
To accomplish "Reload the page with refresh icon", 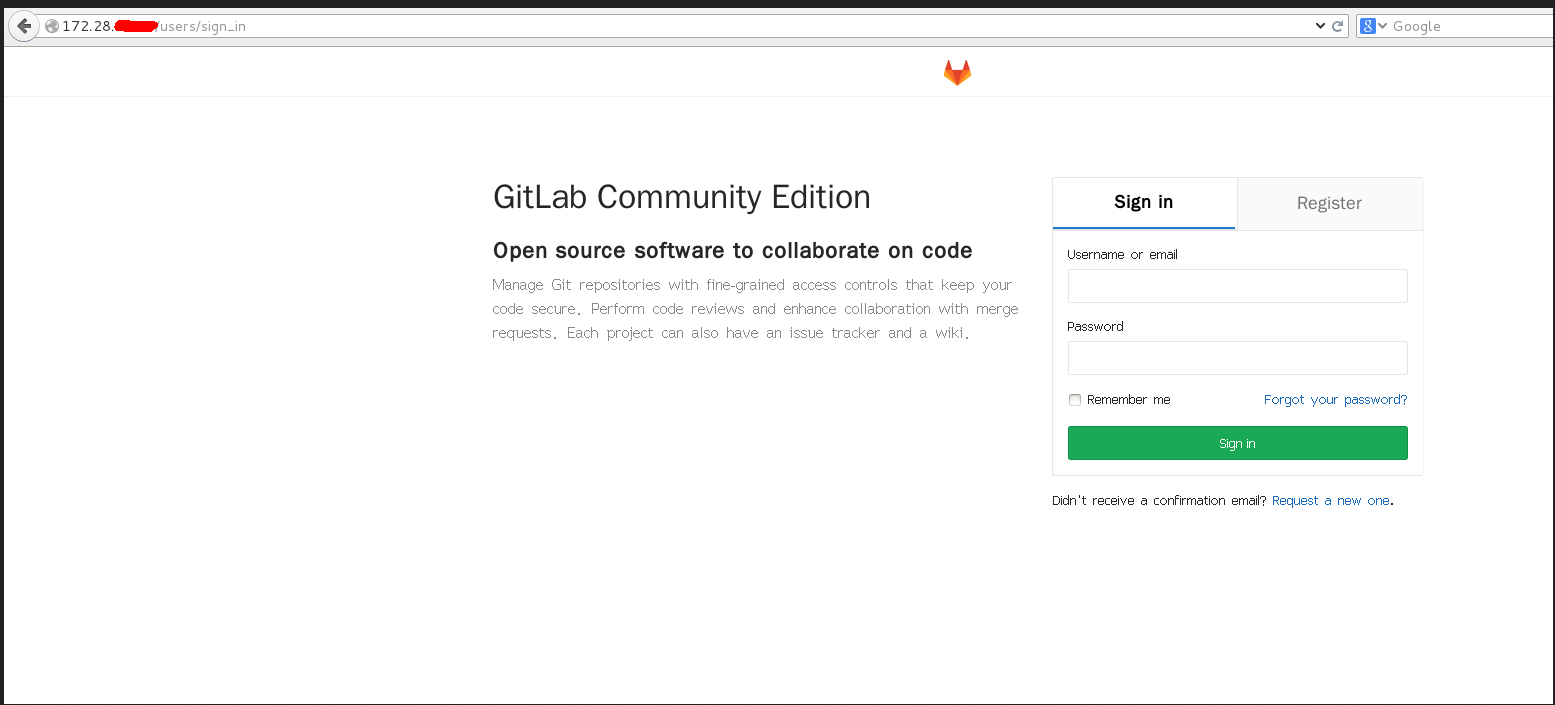I will tap(1337, 26).
